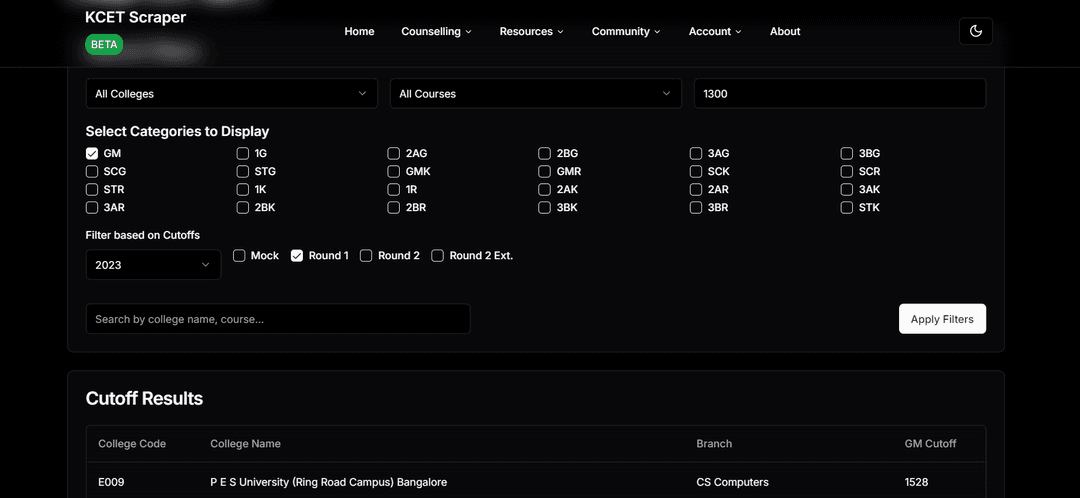Image resolution: width=1080 pixels, height=498 pixels.
Task: Expand the Resources menu
Action: click(x=531, y=31)
